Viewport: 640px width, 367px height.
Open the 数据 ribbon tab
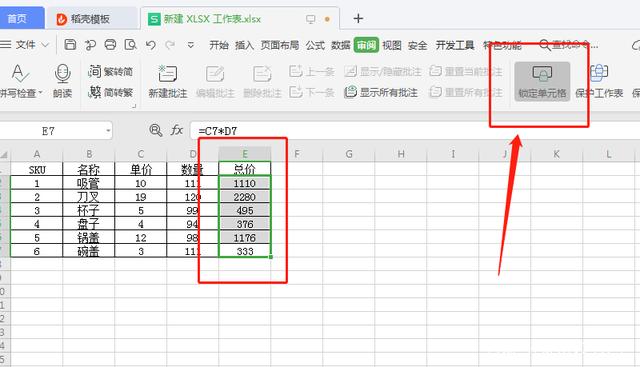341,45
